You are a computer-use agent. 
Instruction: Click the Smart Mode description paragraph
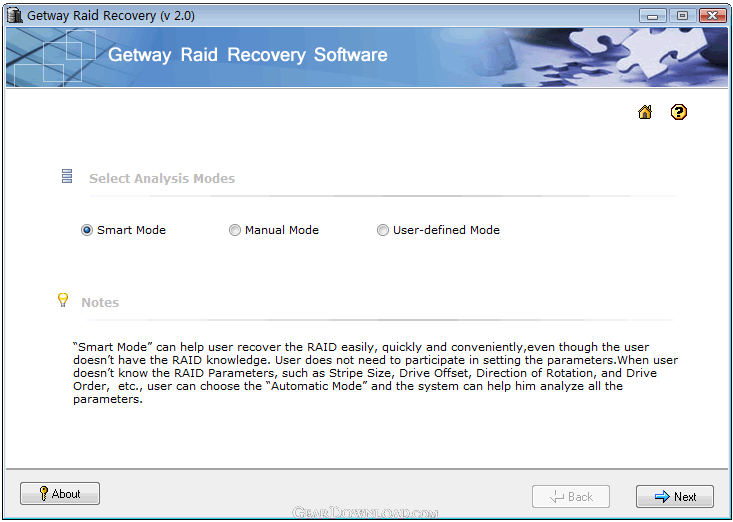[x=365, y=373]
